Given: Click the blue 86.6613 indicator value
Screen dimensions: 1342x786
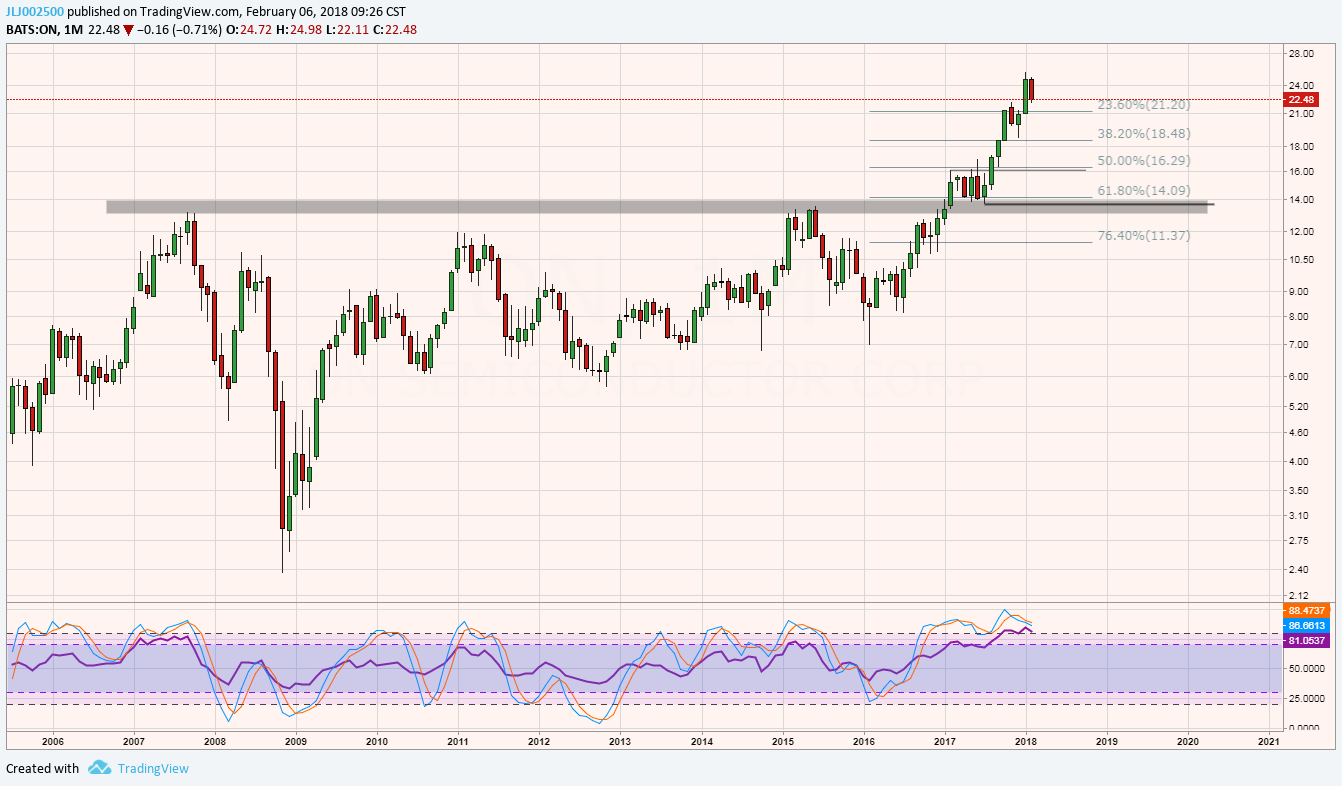Looking at the screenshot, I should [1307, 625].
